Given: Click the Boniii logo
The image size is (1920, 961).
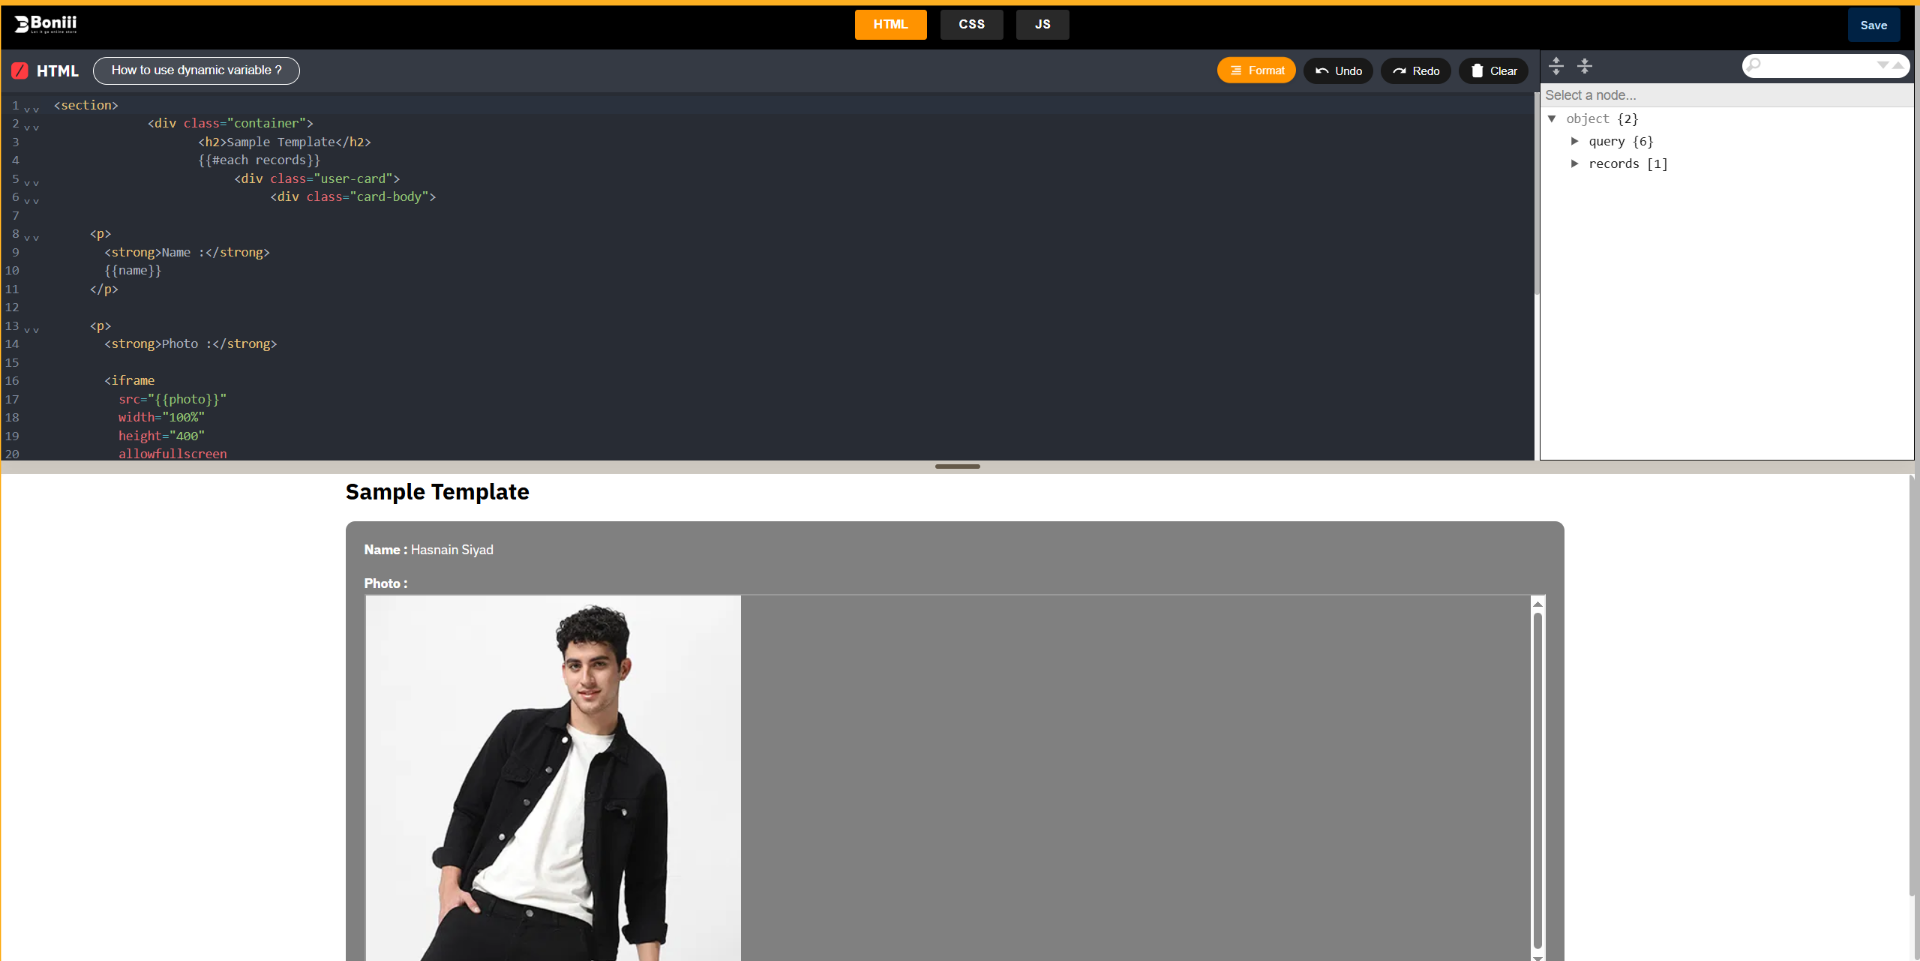Looking at the screenshot, I should tap(44, 23).
